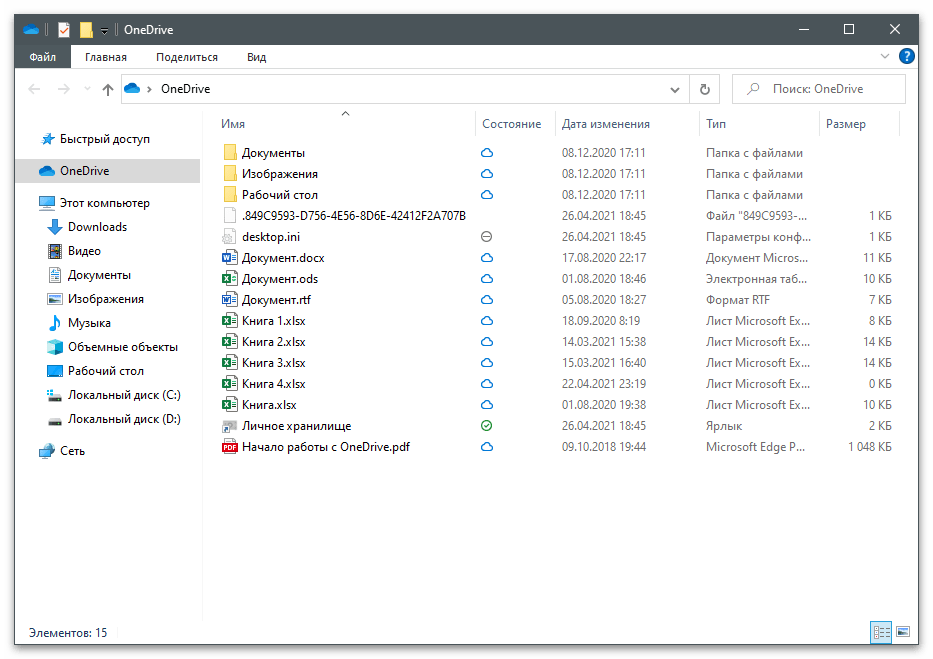933x659 pixels.
Task: Sort by the Имя column header
Action: (233, 124)
